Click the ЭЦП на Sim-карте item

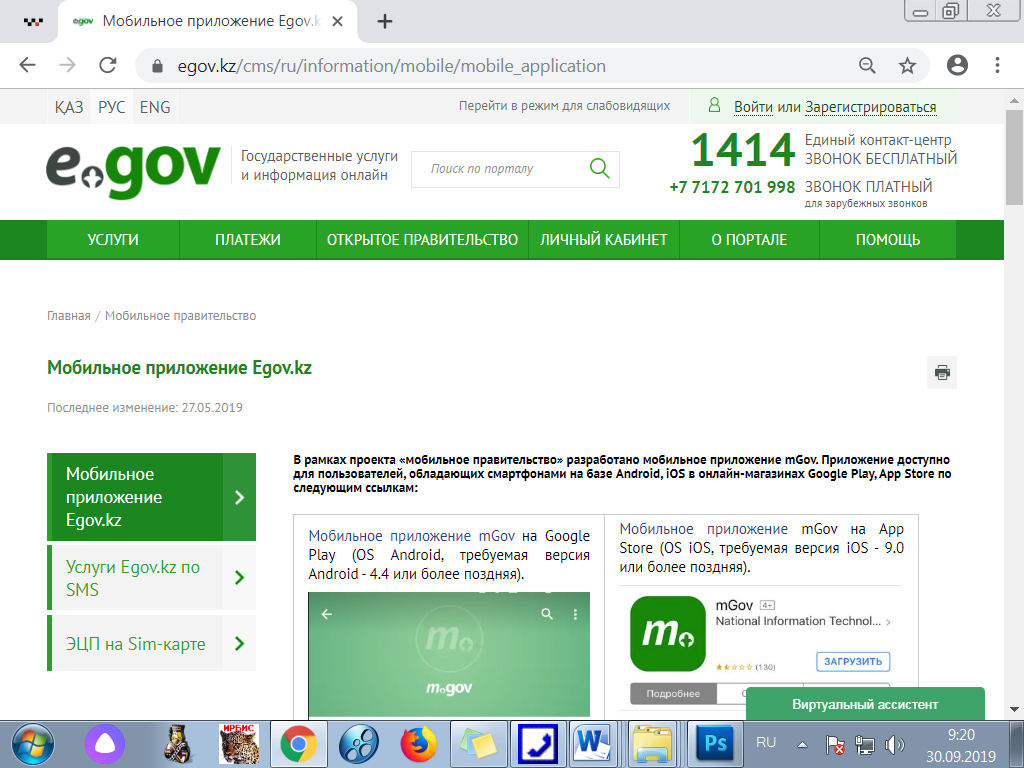[152, 643]
